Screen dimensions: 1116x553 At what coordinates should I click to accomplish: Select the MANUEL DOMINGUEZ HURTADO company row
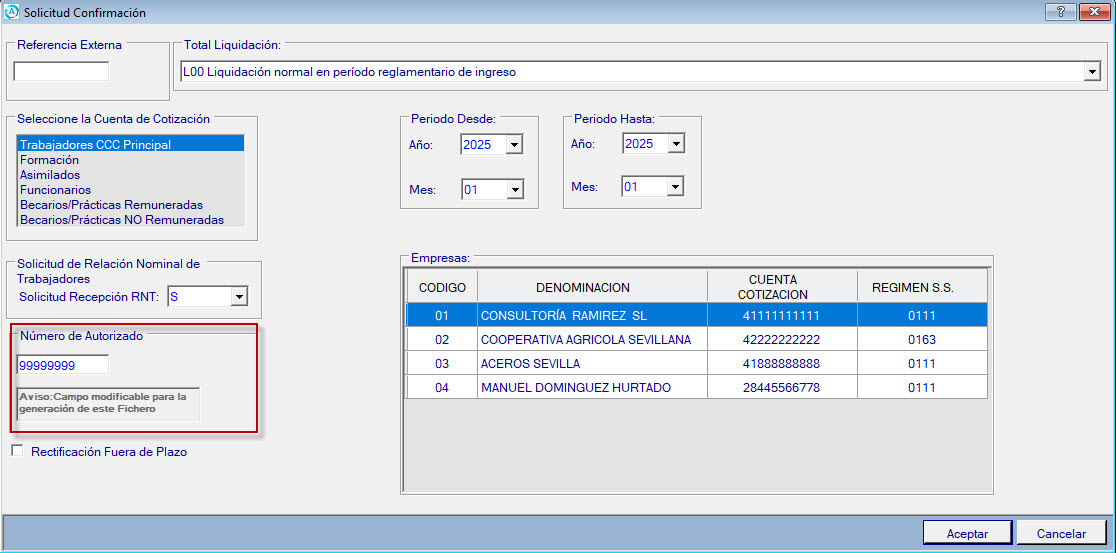[576, 387]
